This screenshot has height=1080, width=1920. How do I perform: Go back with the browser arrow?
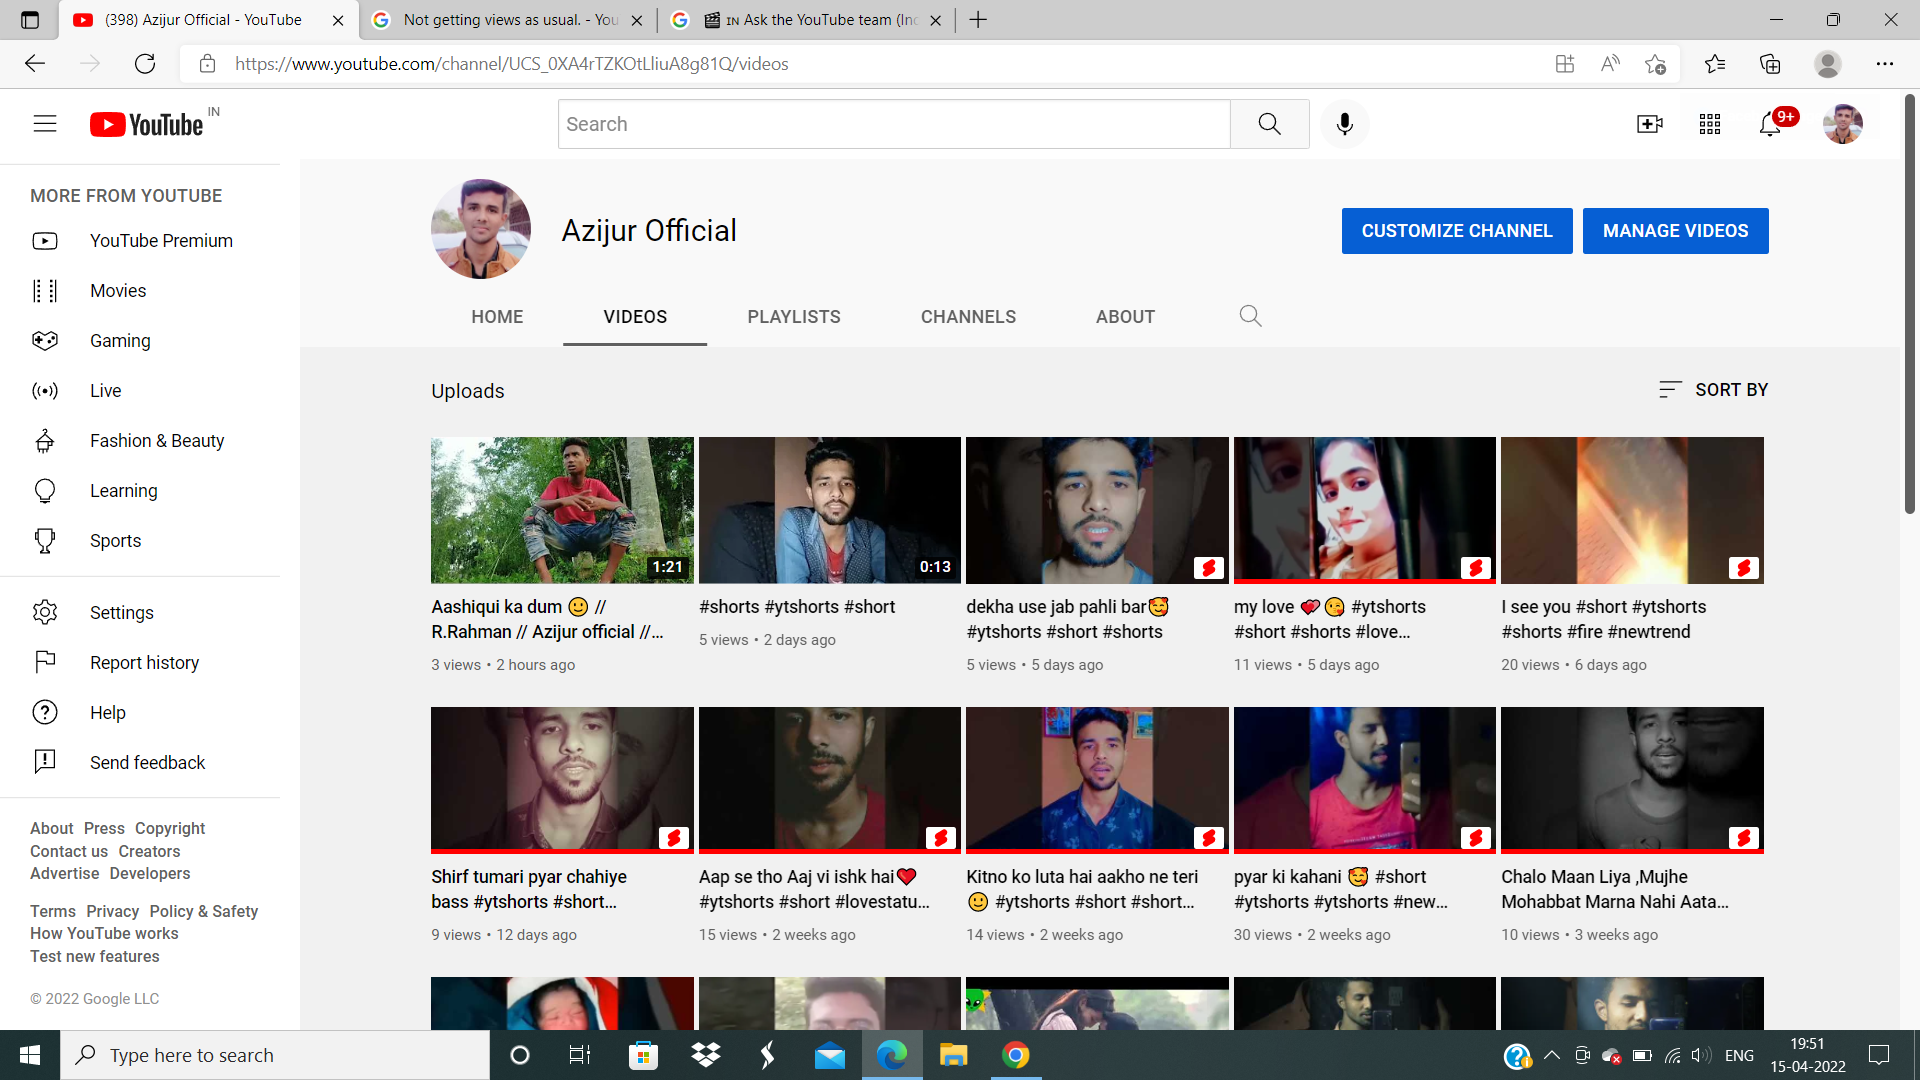point(35,64)
